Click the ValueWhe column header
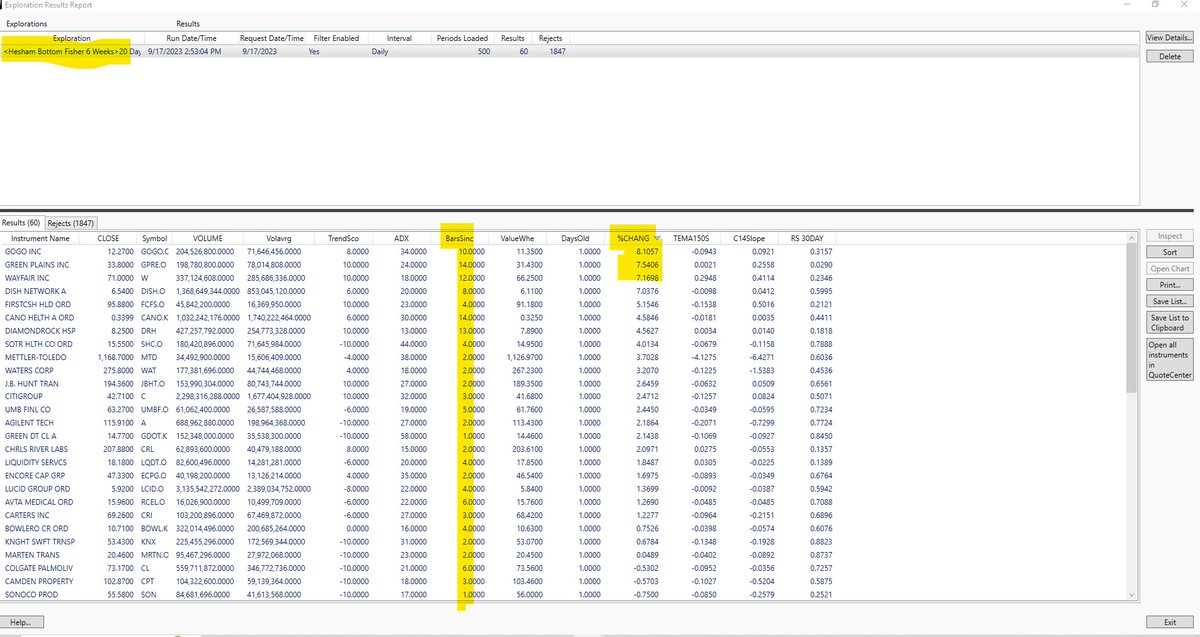Image resolution: width=1200 pixels, height=637 pixels. (x=517, y=238)
